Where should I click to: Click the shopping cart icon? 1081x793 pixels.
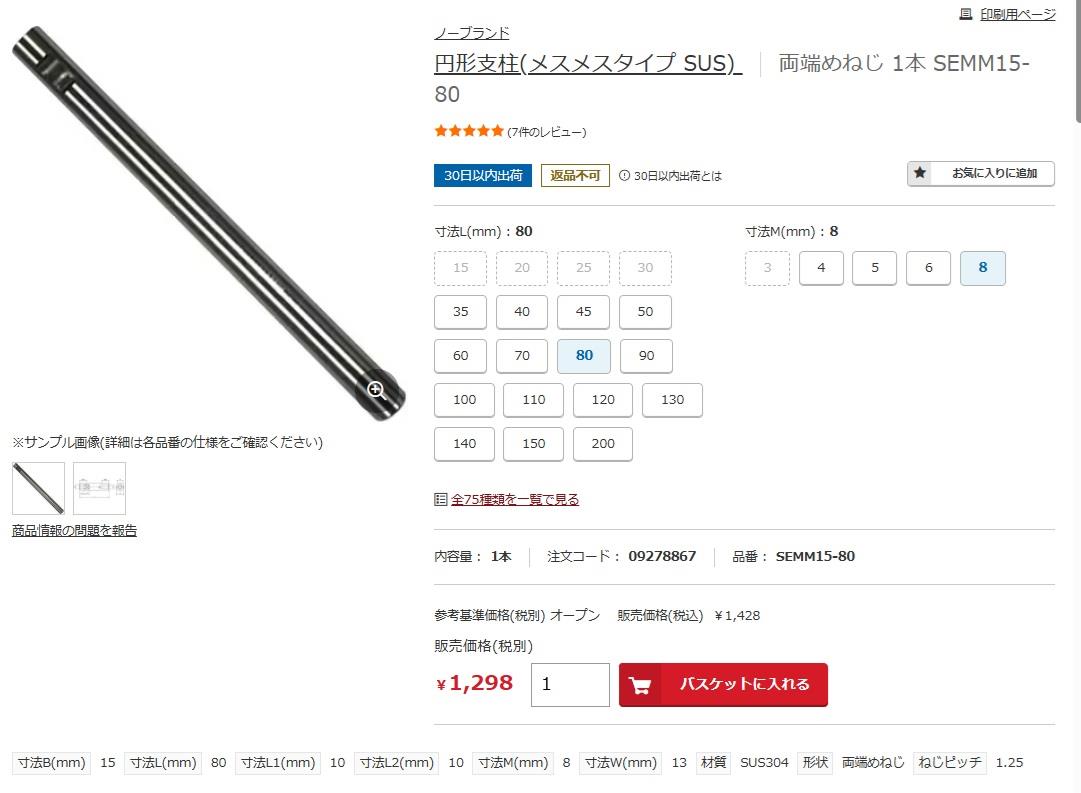(640, 685)
